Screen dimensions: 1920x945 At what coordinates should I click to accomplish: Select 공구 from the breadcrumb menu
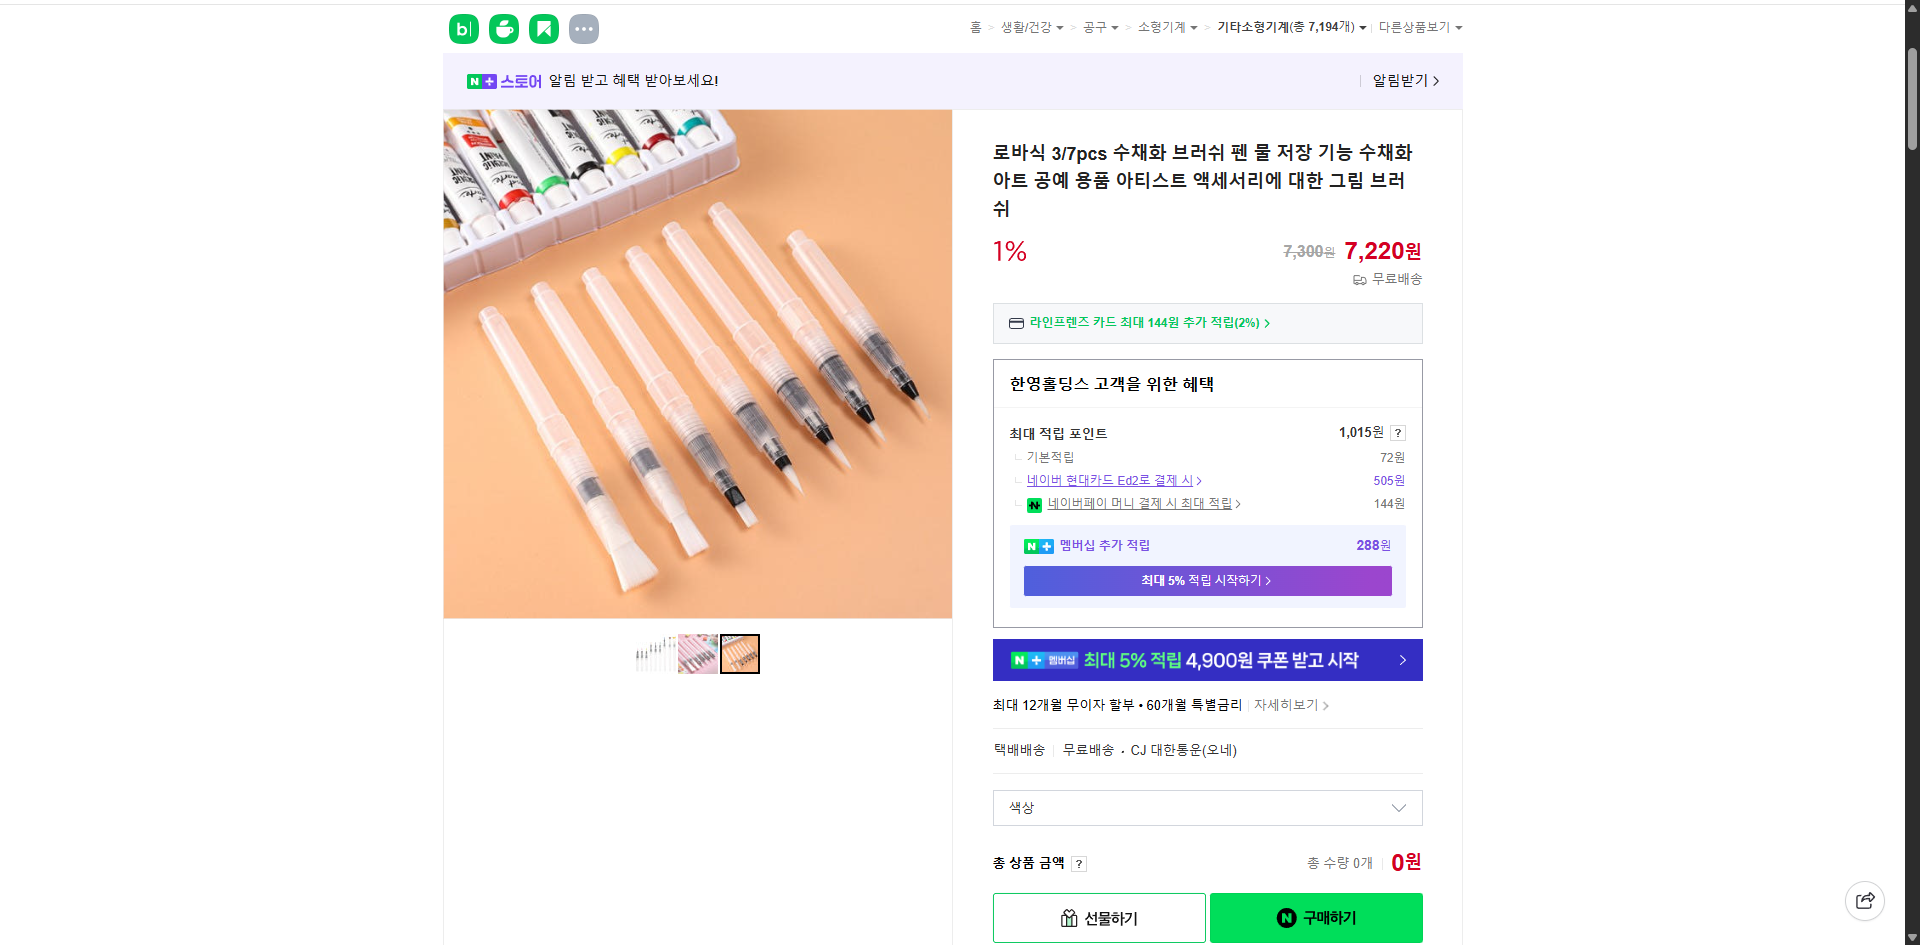pos(1094,28)
